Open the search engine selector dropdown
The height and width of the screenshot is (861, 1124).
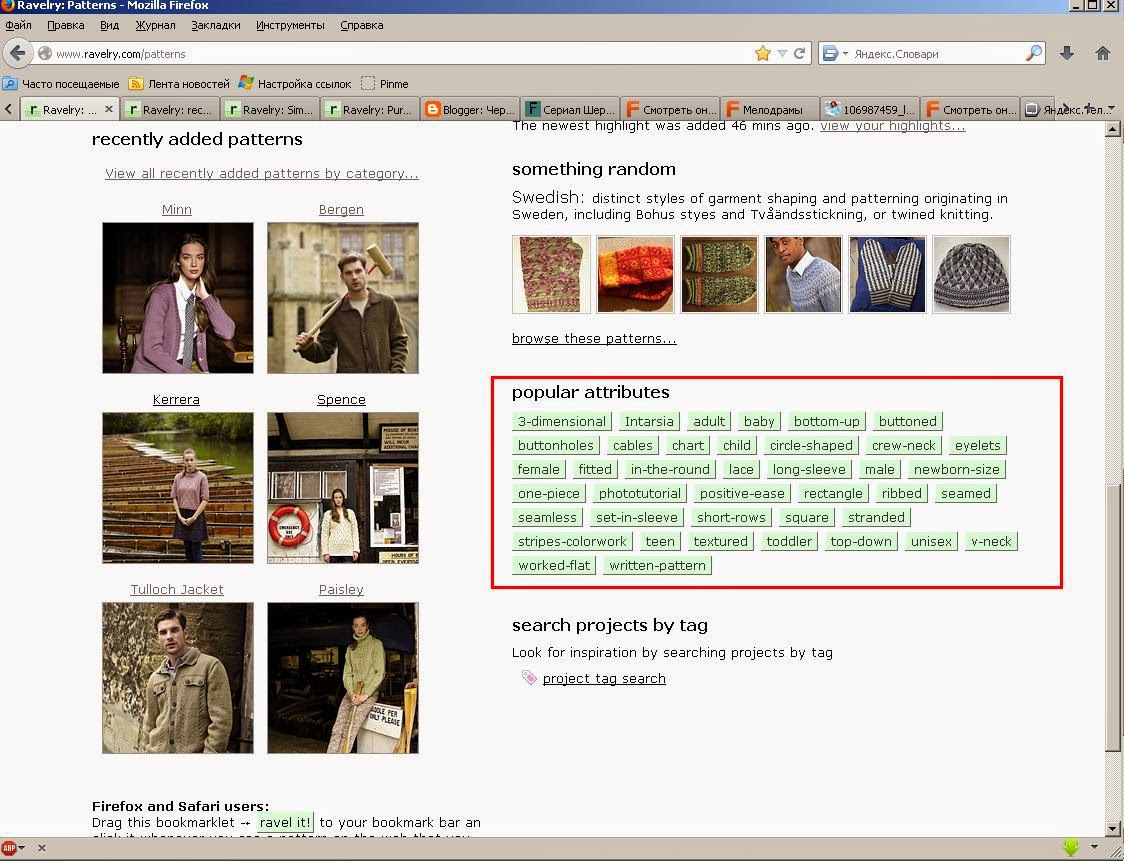coord(835,54)
